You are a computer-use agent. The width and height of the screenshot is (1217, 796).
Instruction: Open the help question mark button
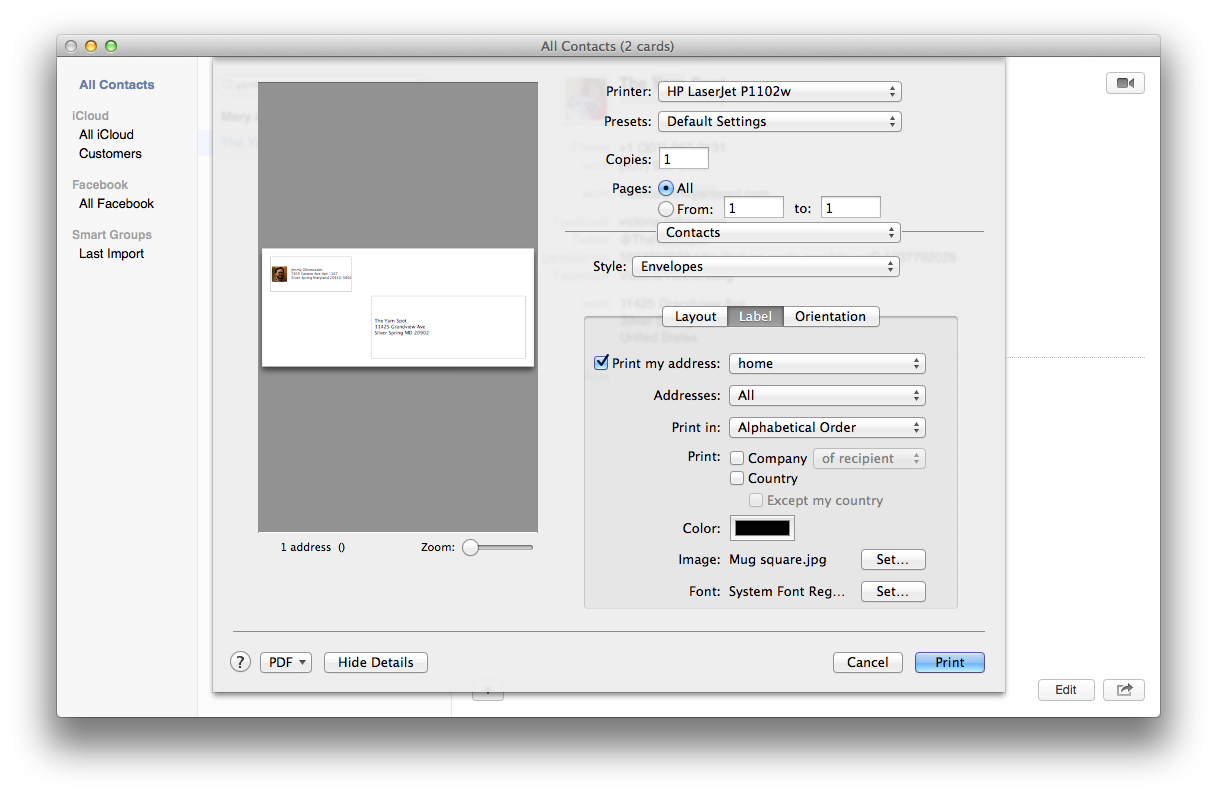pos(240,662)
